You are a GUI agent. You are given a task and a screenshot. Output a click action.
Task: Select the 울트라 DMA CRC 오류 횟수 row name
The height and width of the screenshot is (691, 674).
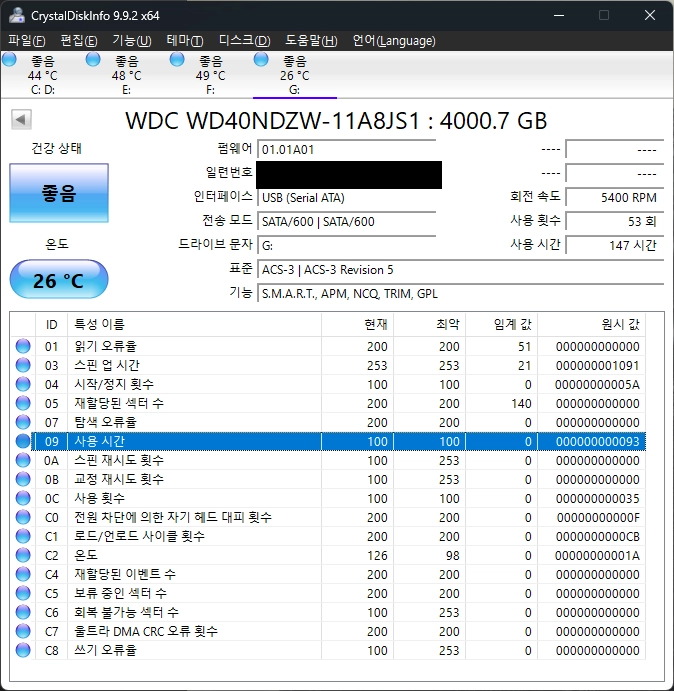point(146,632)
